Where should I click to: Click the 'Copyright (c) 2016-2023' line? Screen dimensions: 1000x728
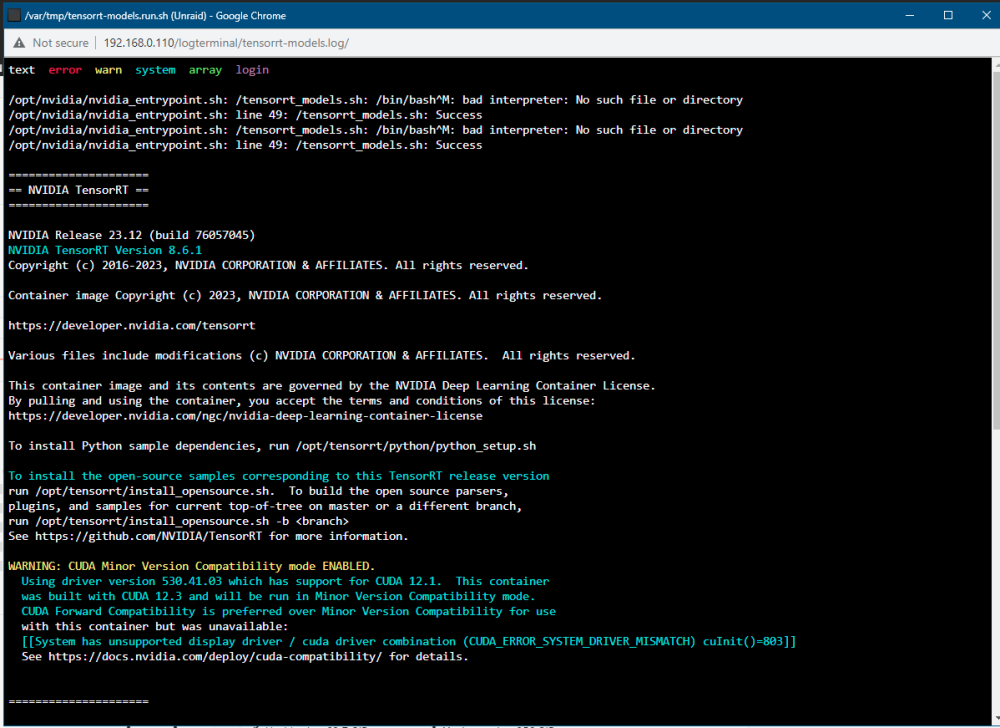click(268, 265)
